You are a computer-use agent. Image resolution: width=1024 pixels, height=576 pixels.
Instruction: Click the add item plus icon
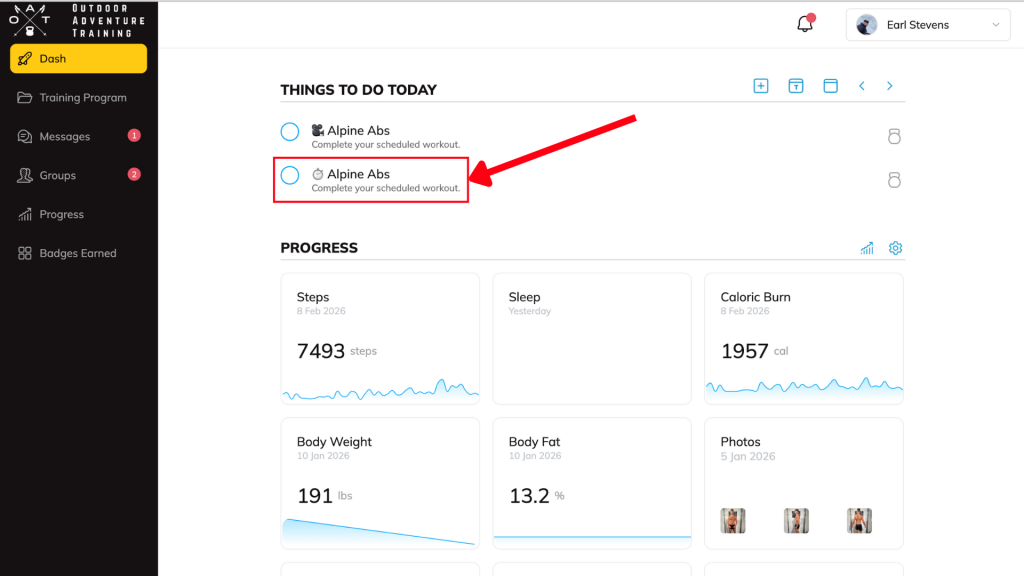pyautogui.click(x=761, y=86)
